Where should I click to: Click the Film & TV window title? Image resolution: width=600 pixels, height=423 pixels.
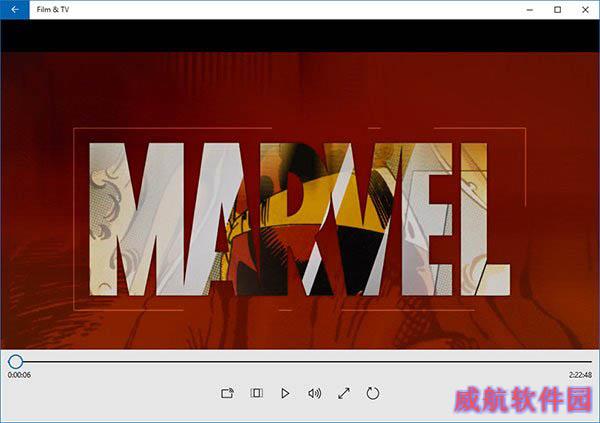tap(53, 10)
